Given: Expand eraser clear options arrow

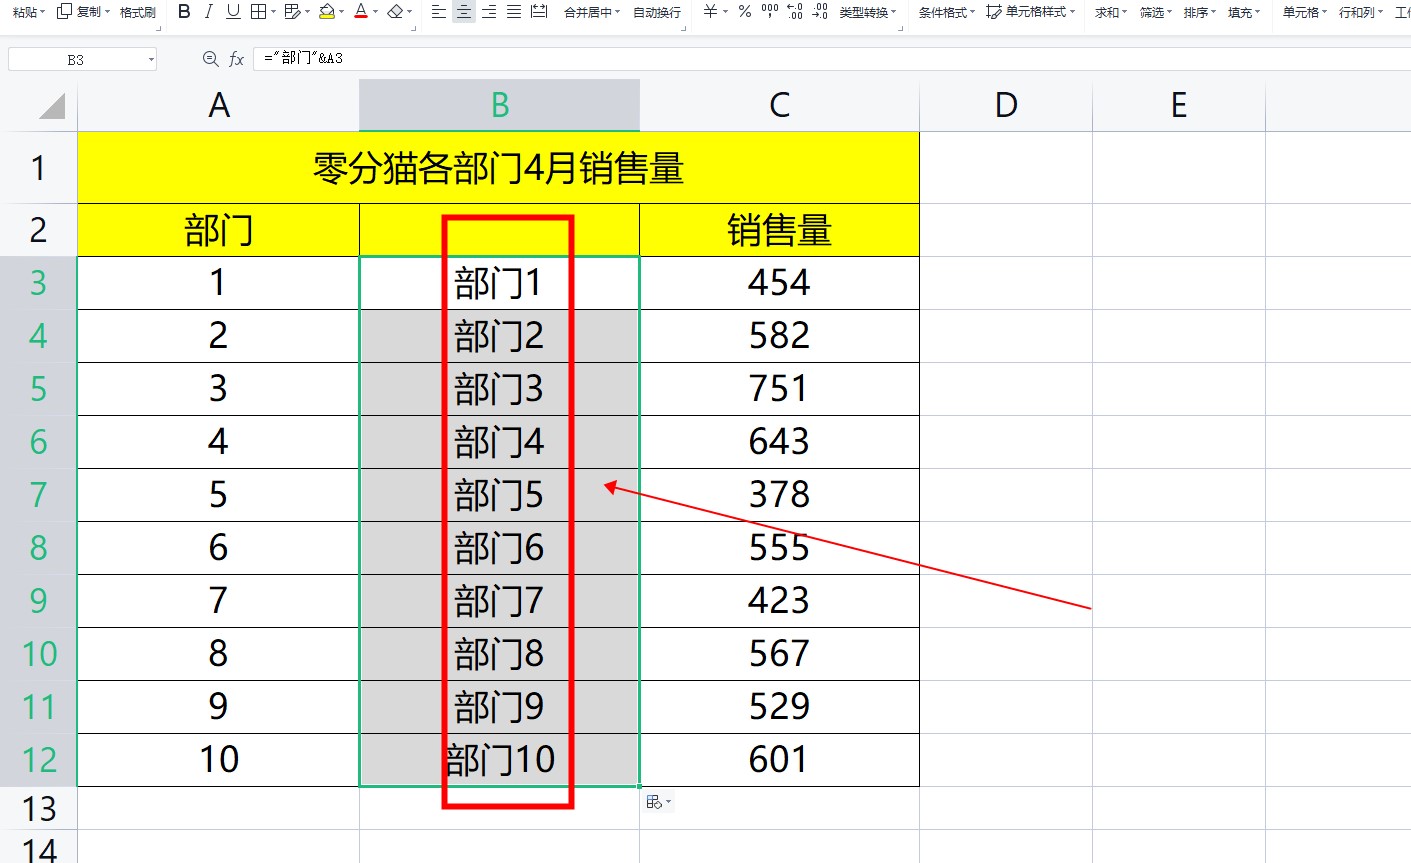Looking at the screenshot, I should 409,12.
